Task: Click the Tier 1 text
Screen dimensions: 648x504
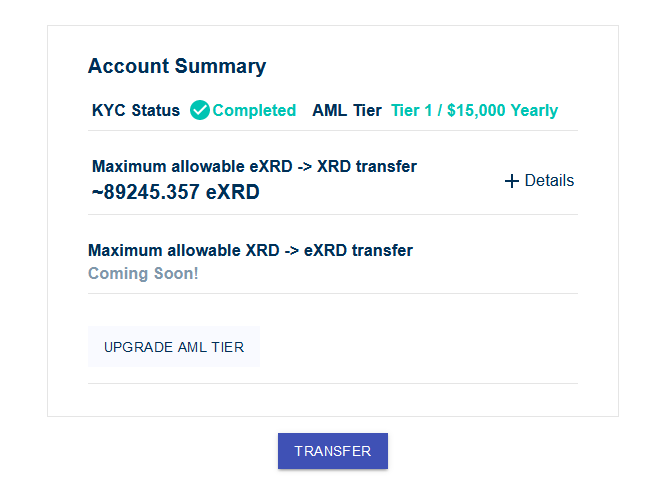Action: pyautogui.click(x=412, y=110)
